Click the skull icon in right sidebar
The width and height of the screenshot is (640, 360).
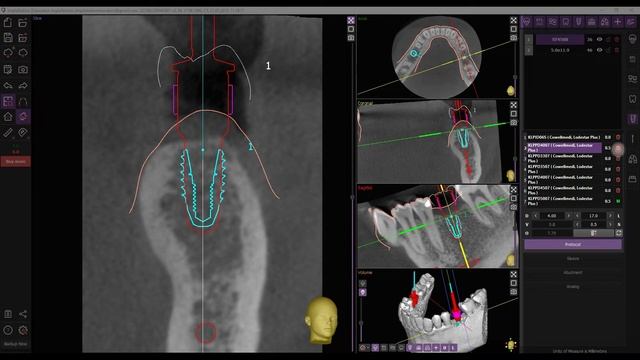632,39
